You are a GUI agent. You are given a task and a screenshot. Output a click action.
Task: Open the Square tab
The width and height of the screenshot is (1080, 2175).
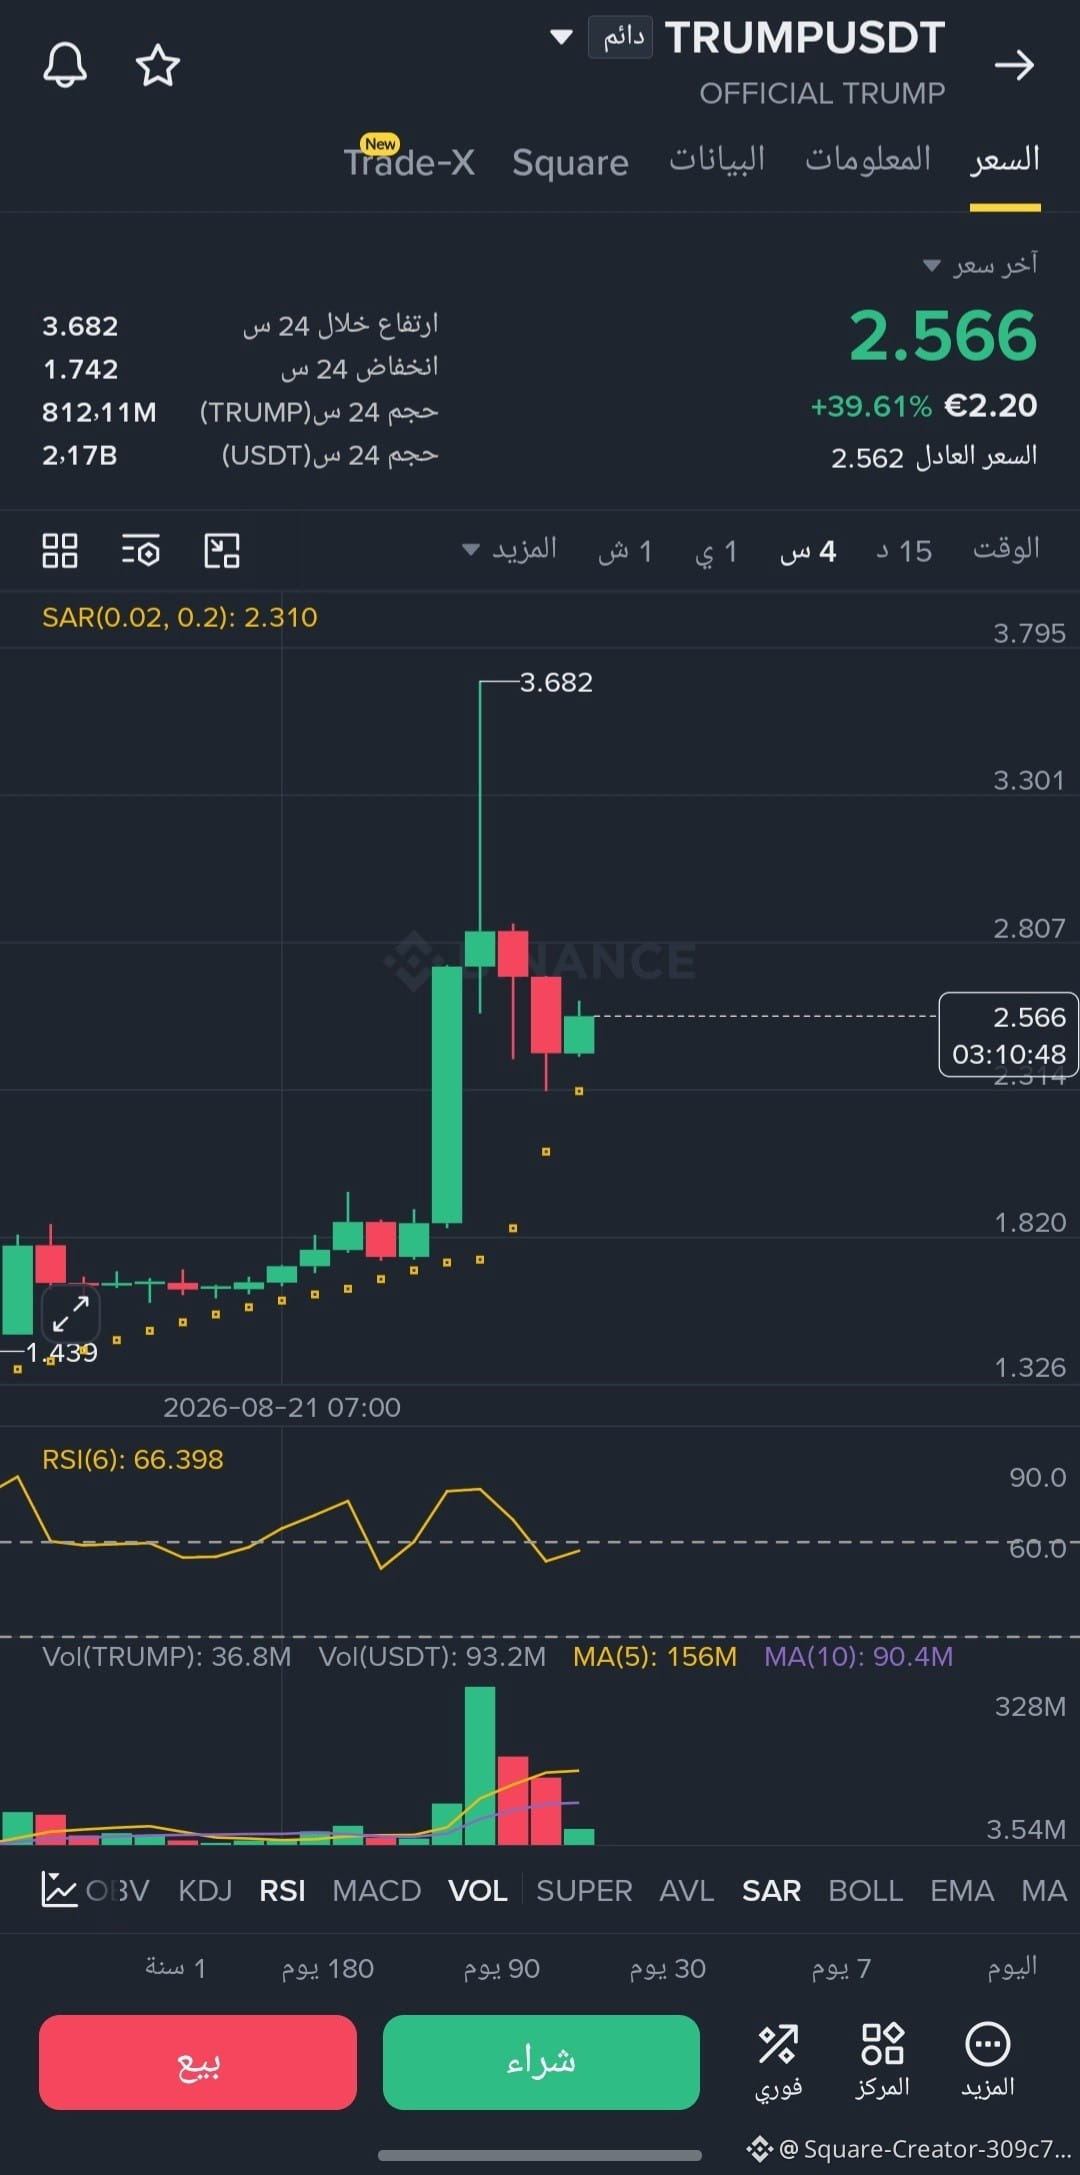tap(570, 162)
